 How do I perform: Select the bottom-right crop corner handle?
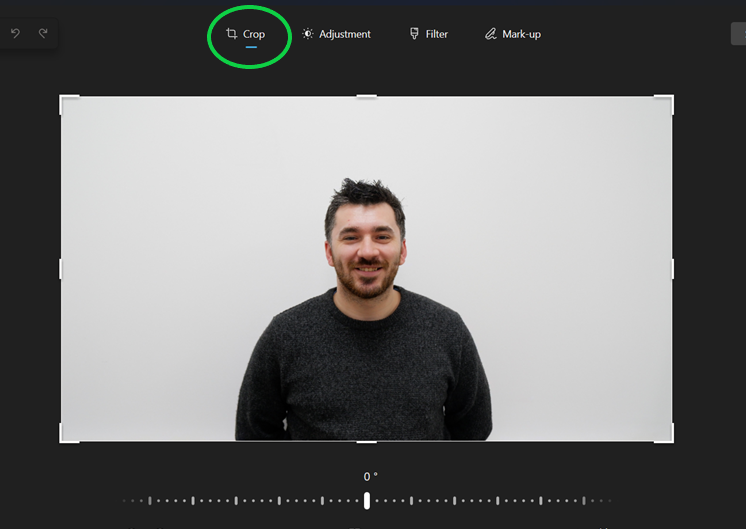pyautogui.click(x=664, y=433)
